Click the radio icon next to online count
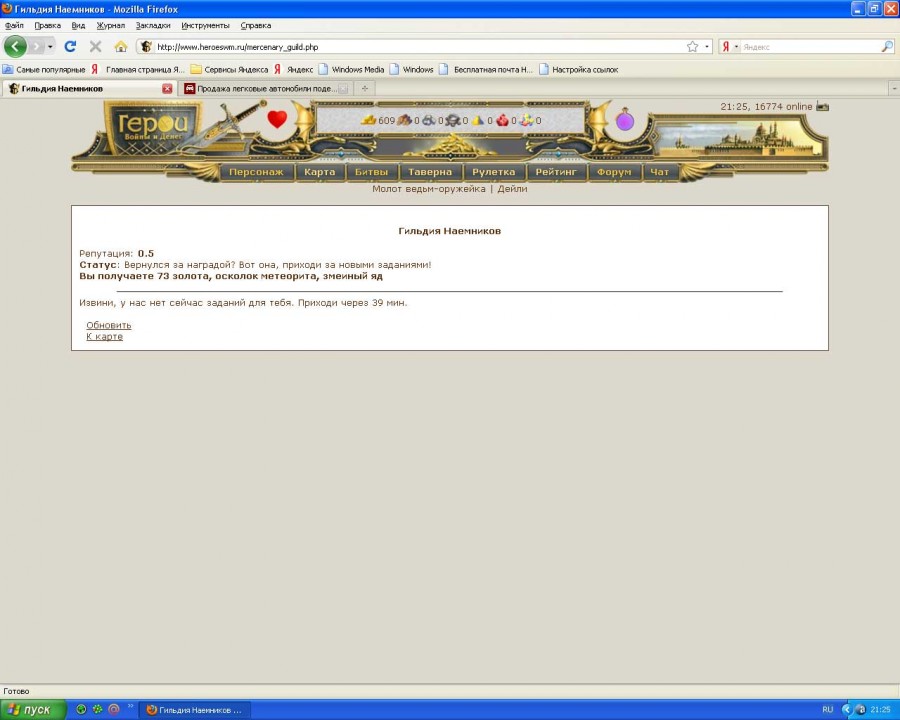Screen dimensions: 900x720 823,107
